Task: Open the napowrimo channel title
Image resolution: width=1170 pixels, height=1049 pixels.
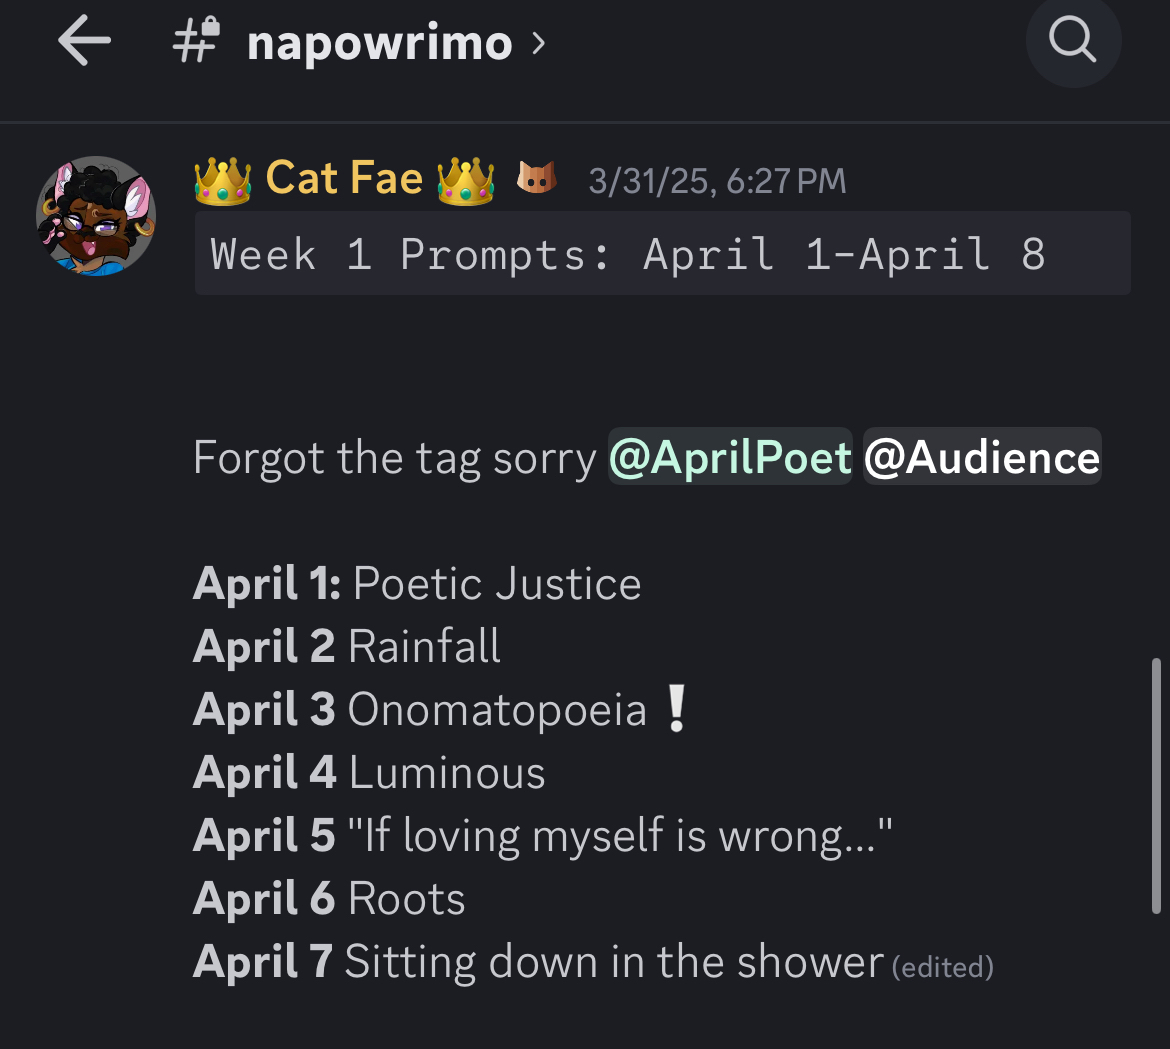Action: pos(379,44)
